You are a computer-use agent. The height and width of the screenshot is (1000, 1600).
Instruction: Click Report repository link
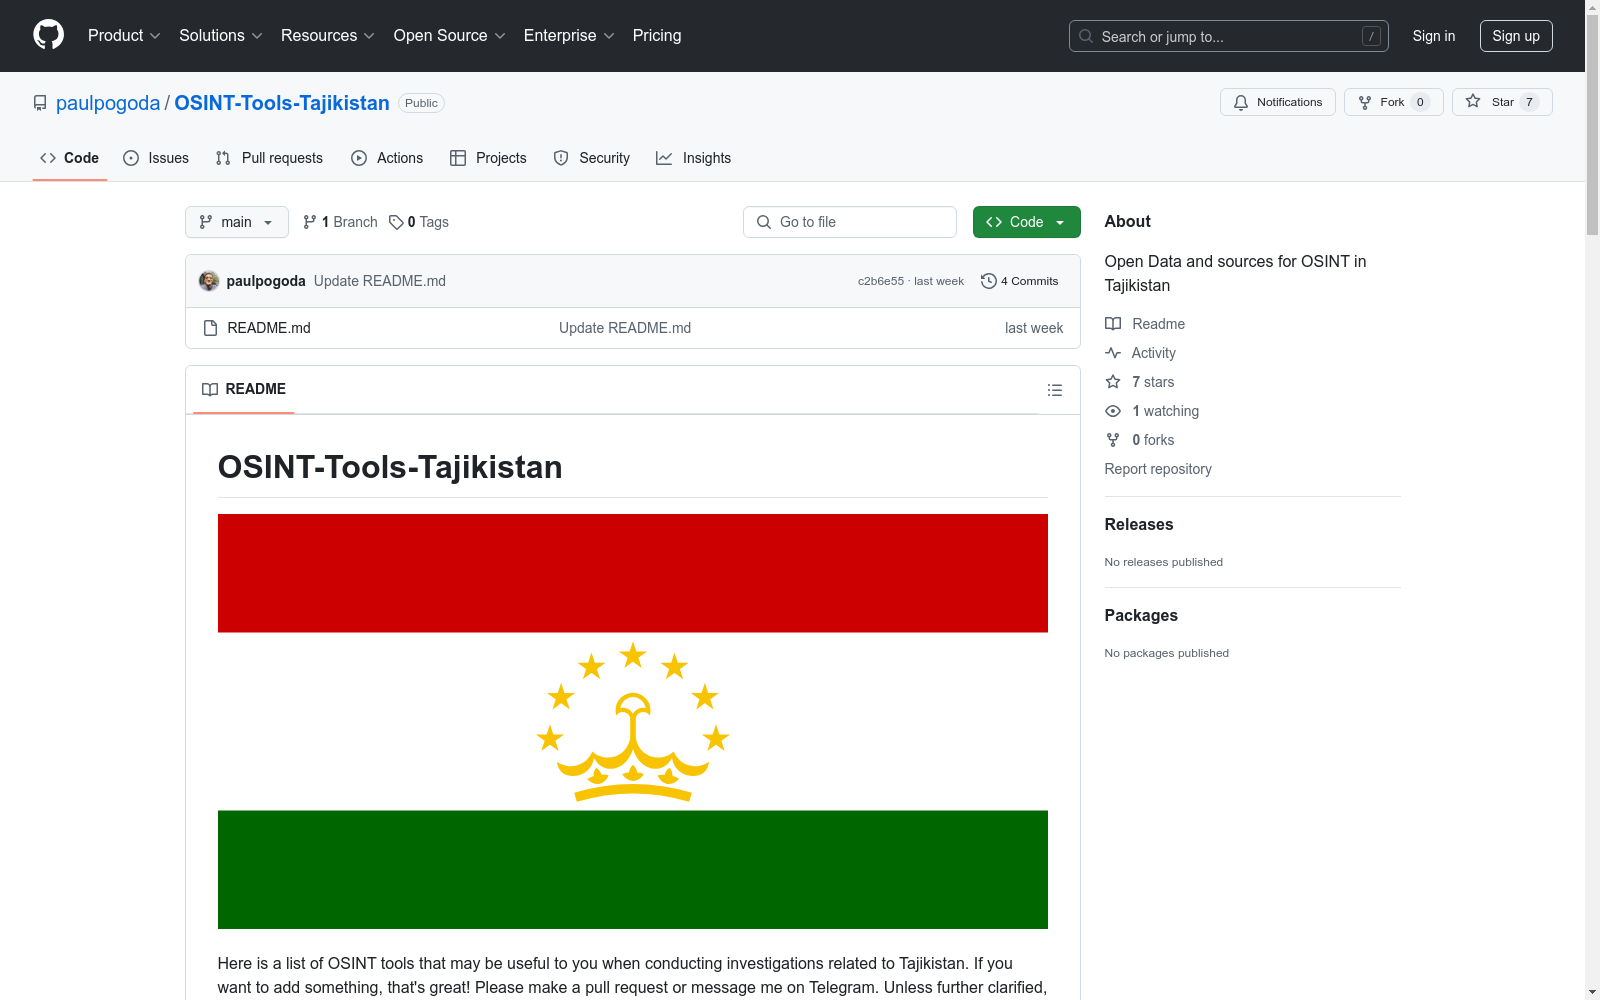1158,469
